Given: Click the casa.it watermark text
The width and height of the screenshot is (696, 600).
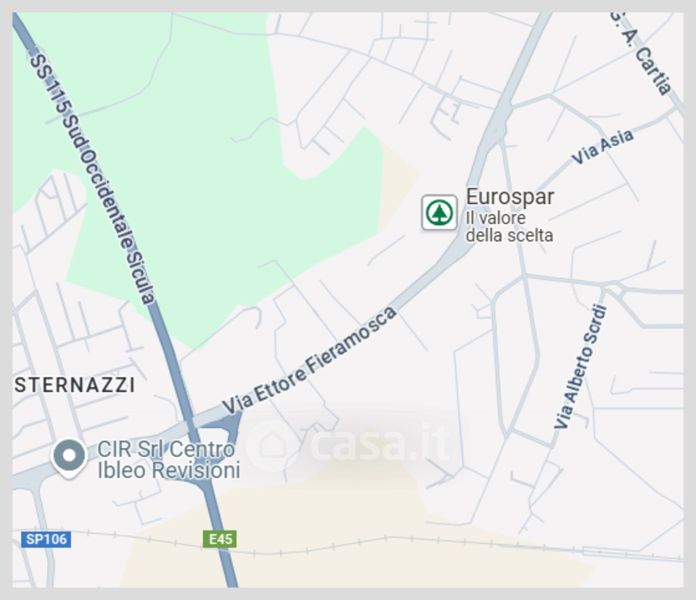Looking at the screenshot, I should [x=380, y=444].
